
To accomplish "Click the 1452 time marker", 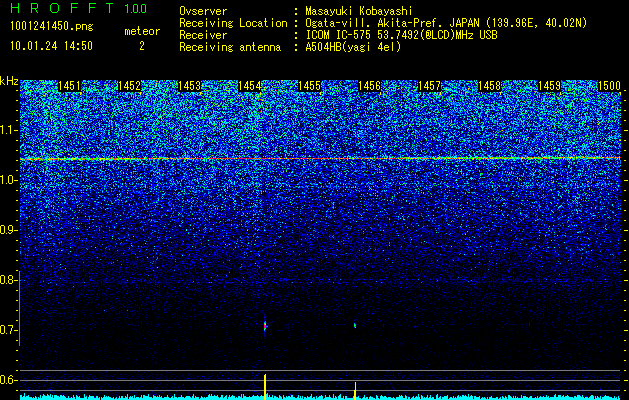I will coord(129,86).
